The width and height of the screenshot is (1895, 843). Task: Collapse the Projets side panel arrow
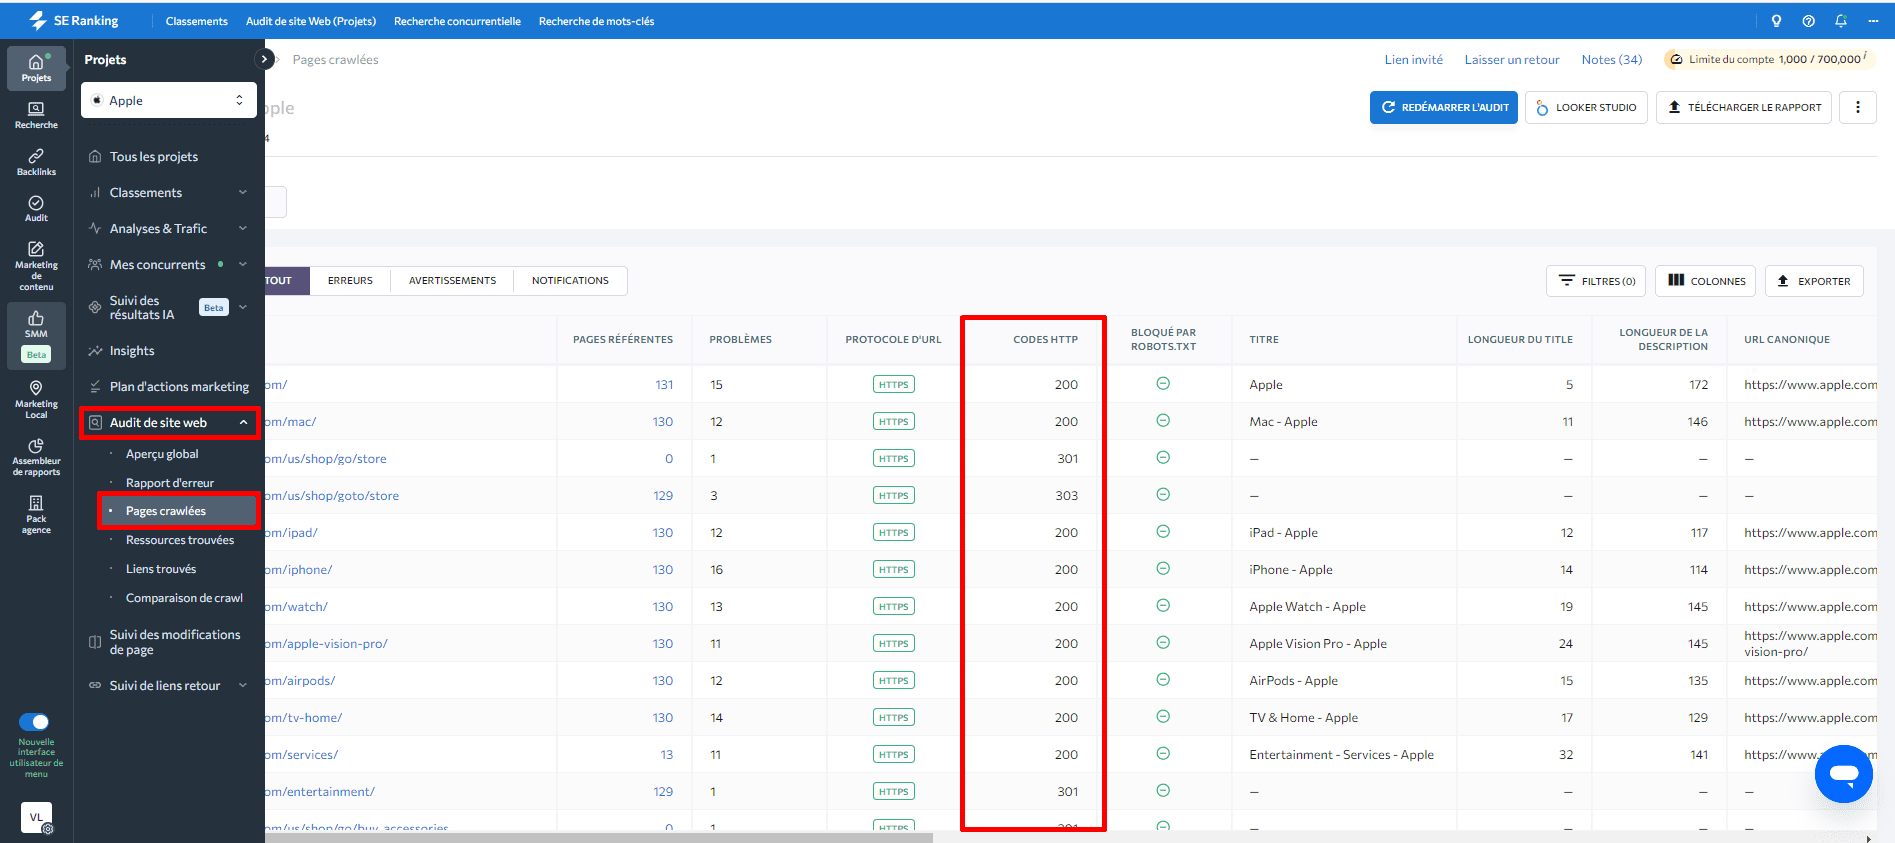(x=264, y=59)
